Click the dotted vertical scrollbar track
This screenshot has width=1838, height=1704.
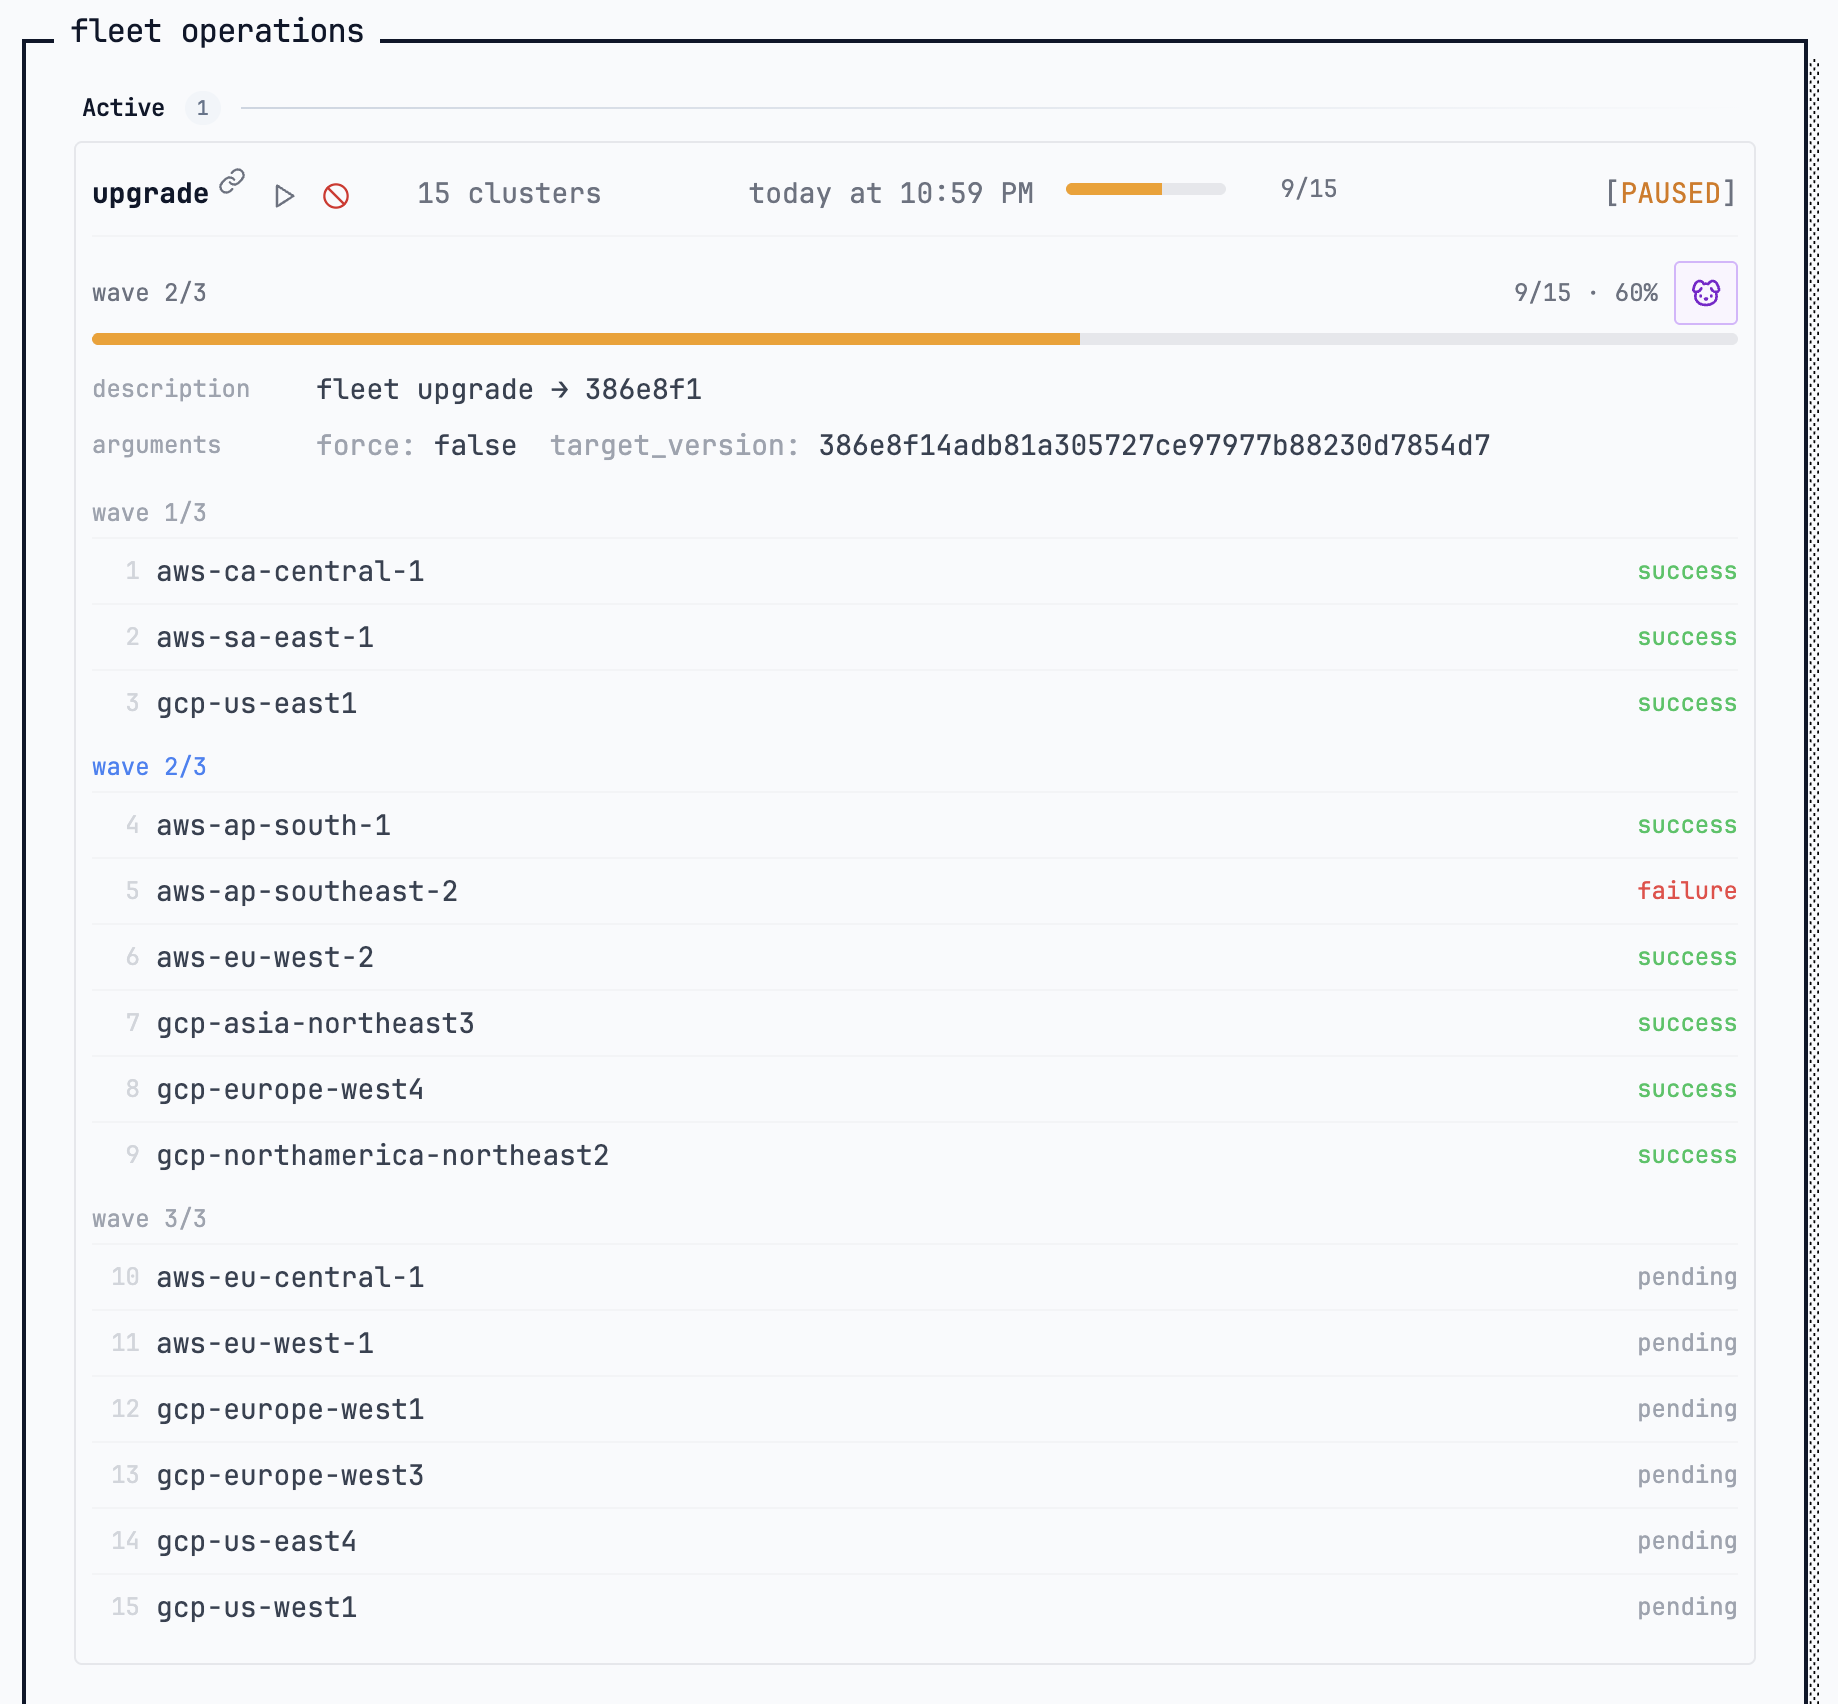(x=1813, y=880)
